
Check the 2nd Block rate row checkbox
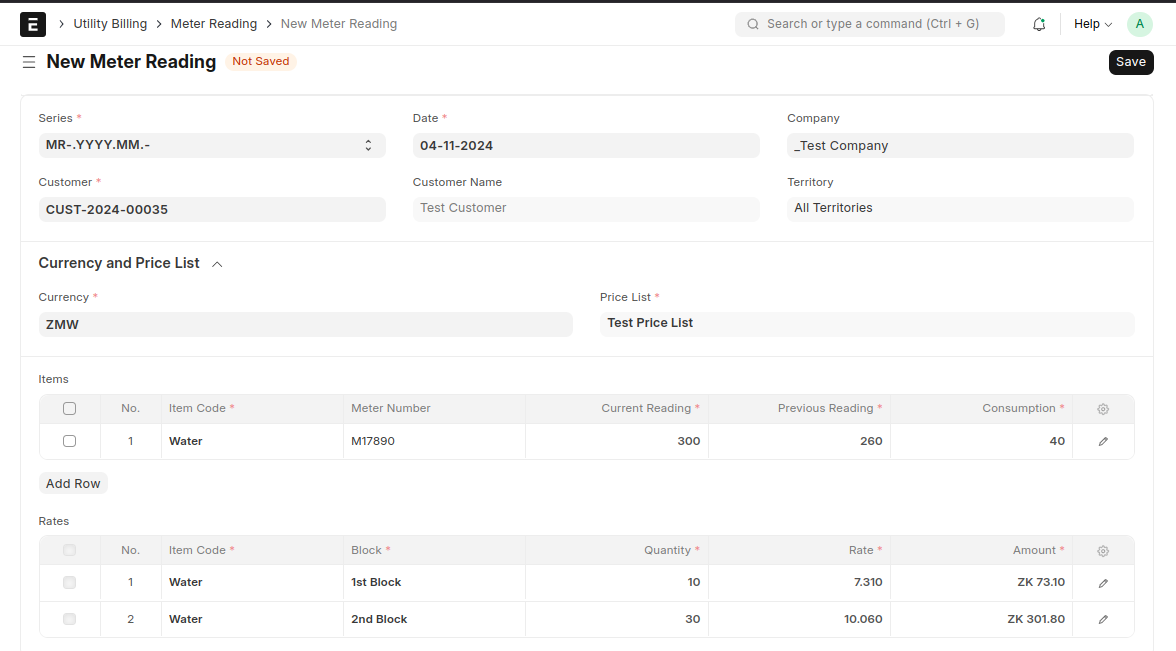tap(70, 619)
